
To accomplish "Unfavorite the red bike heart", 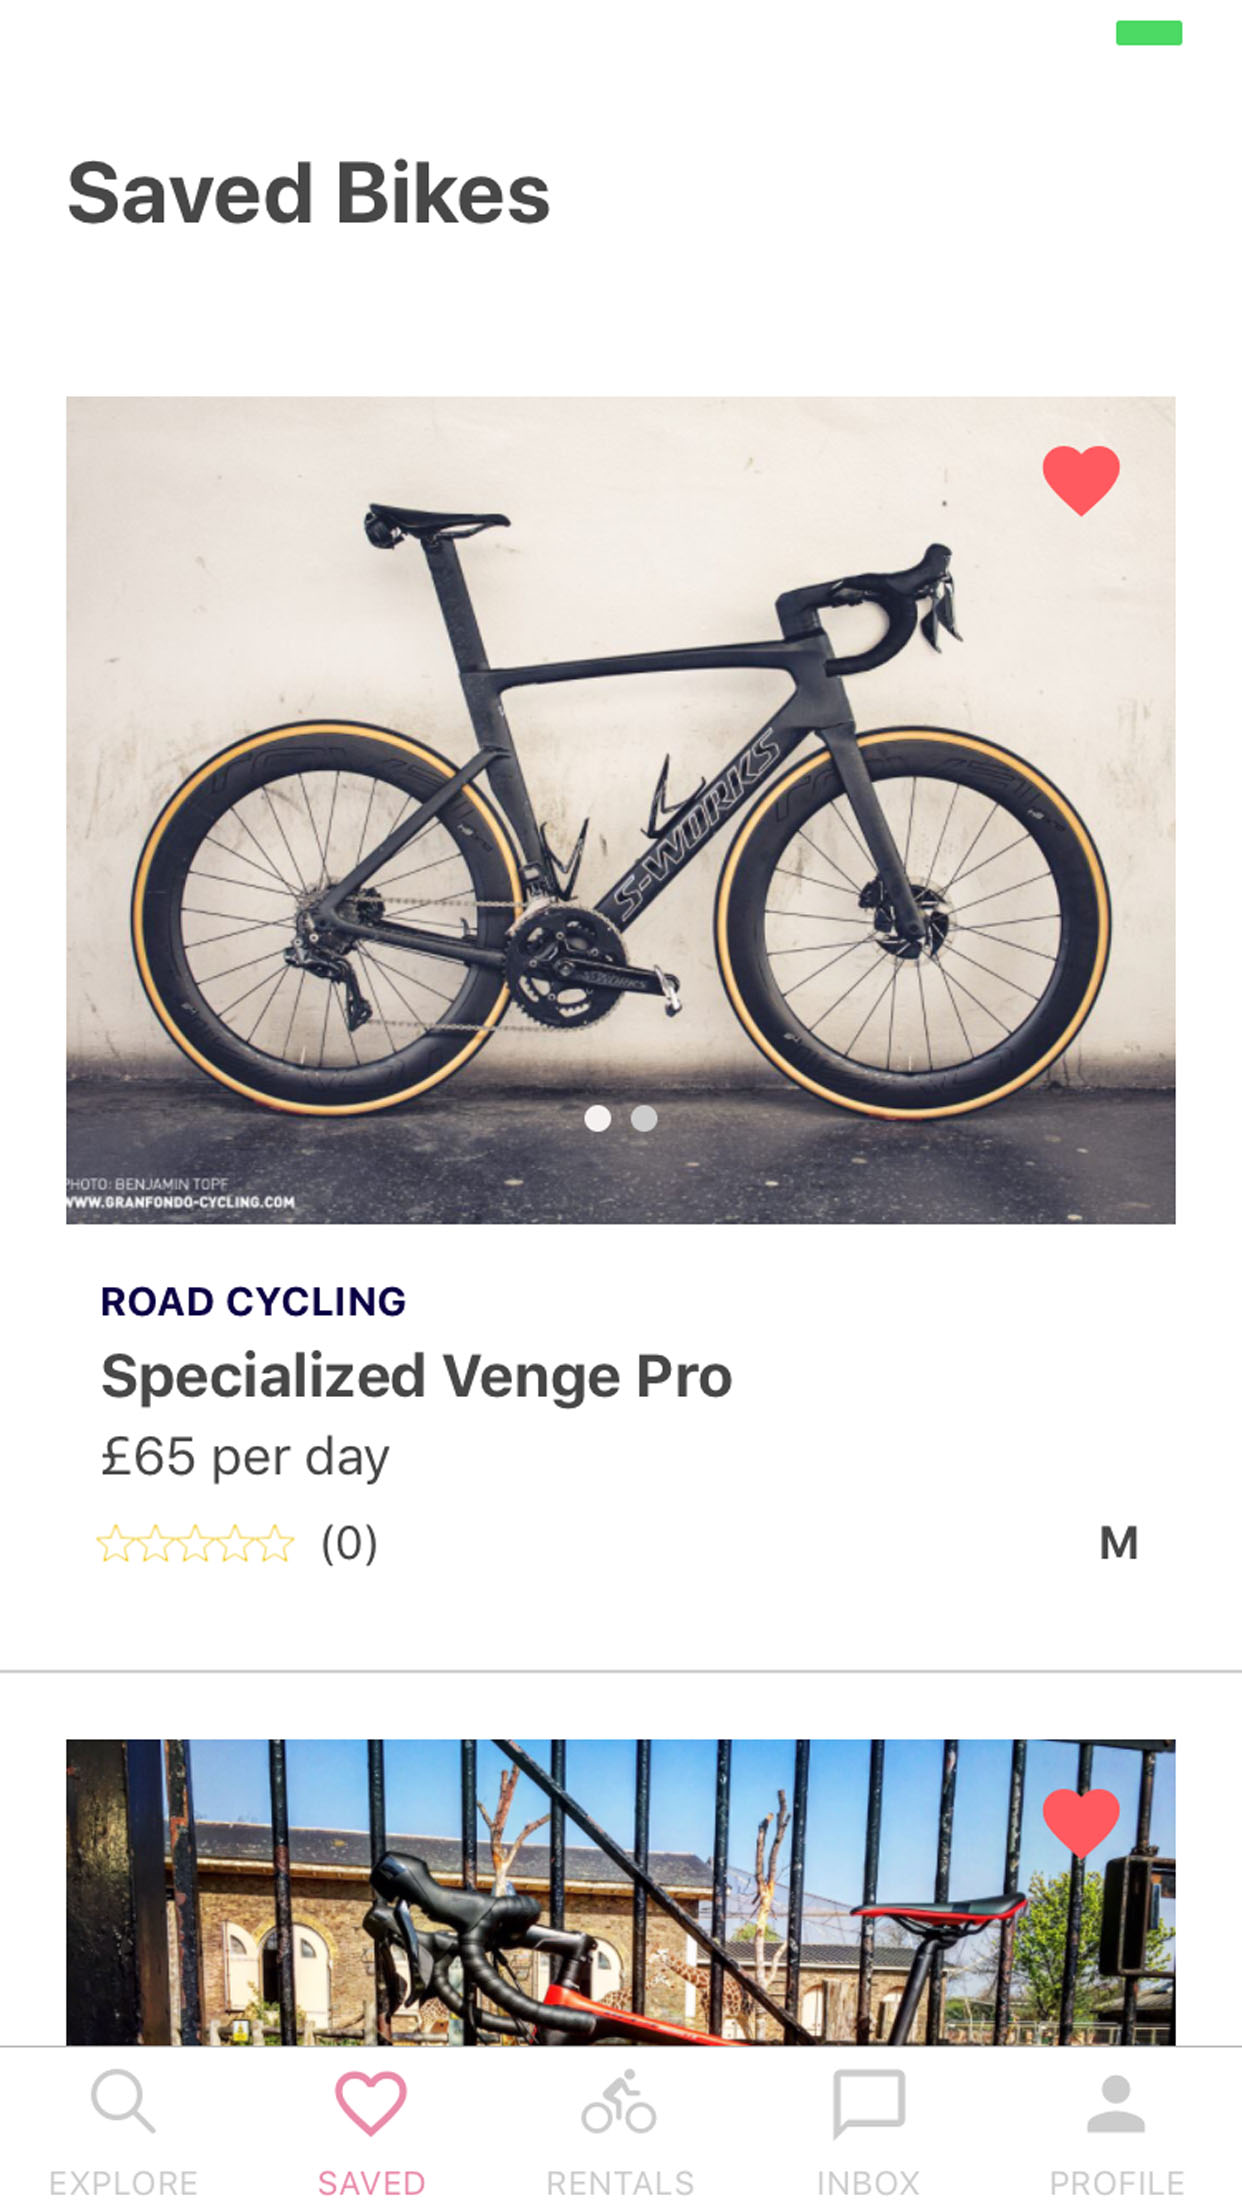I will pyautogui.click(x=1081, y=1822).
